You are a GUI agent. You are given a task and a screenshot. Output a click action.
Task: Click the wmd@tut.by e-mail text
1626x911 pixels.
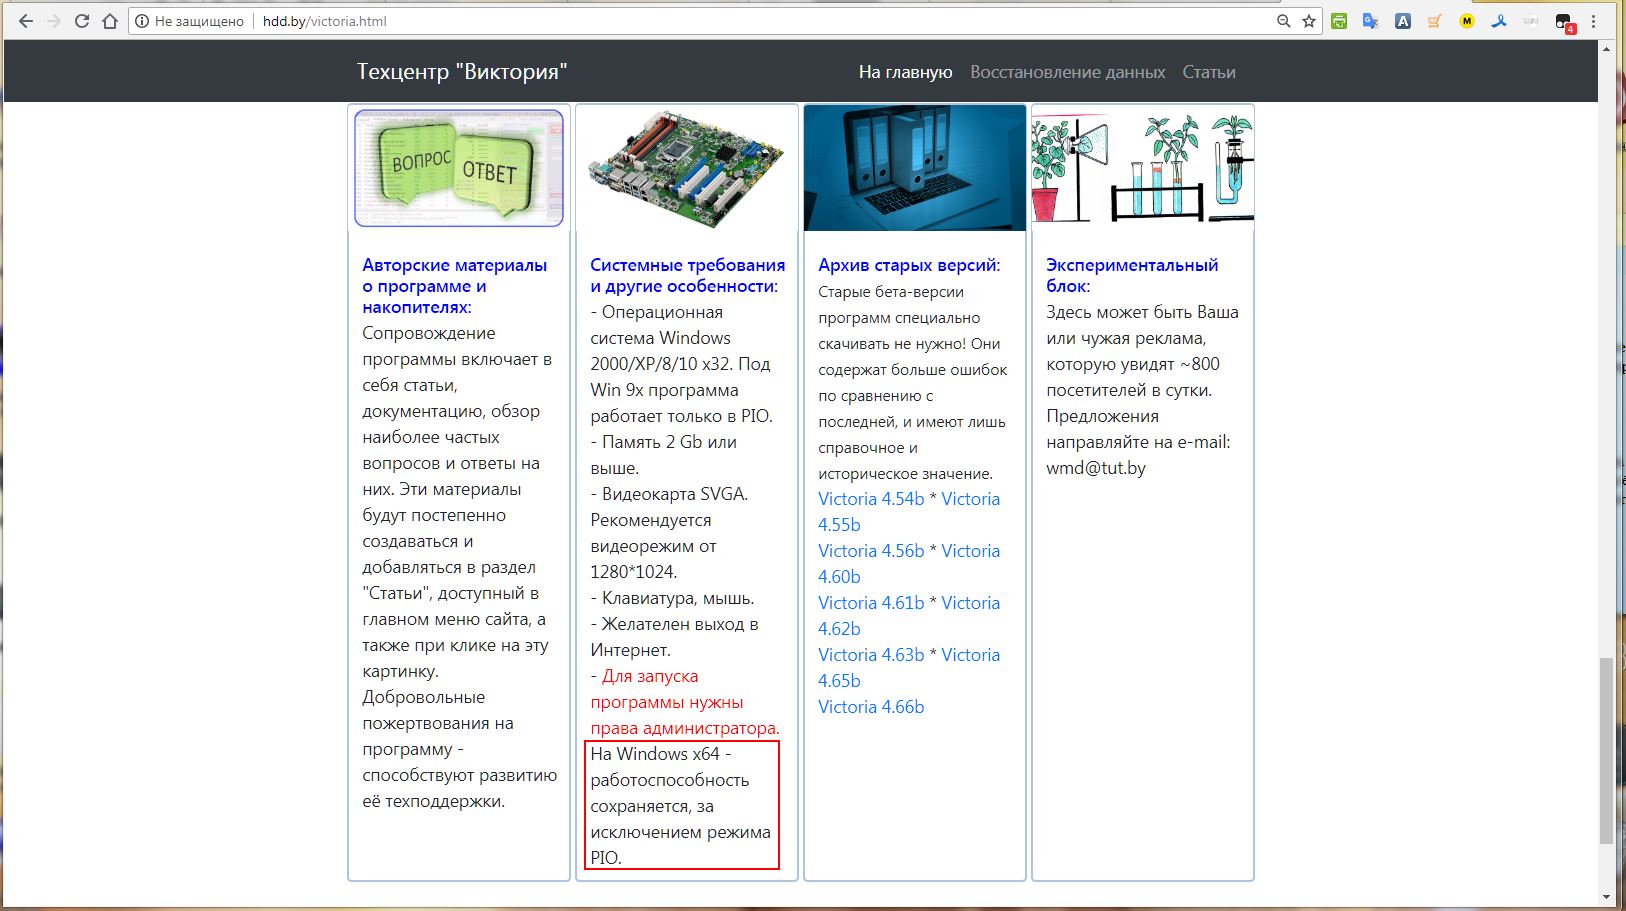(1096, 468)
